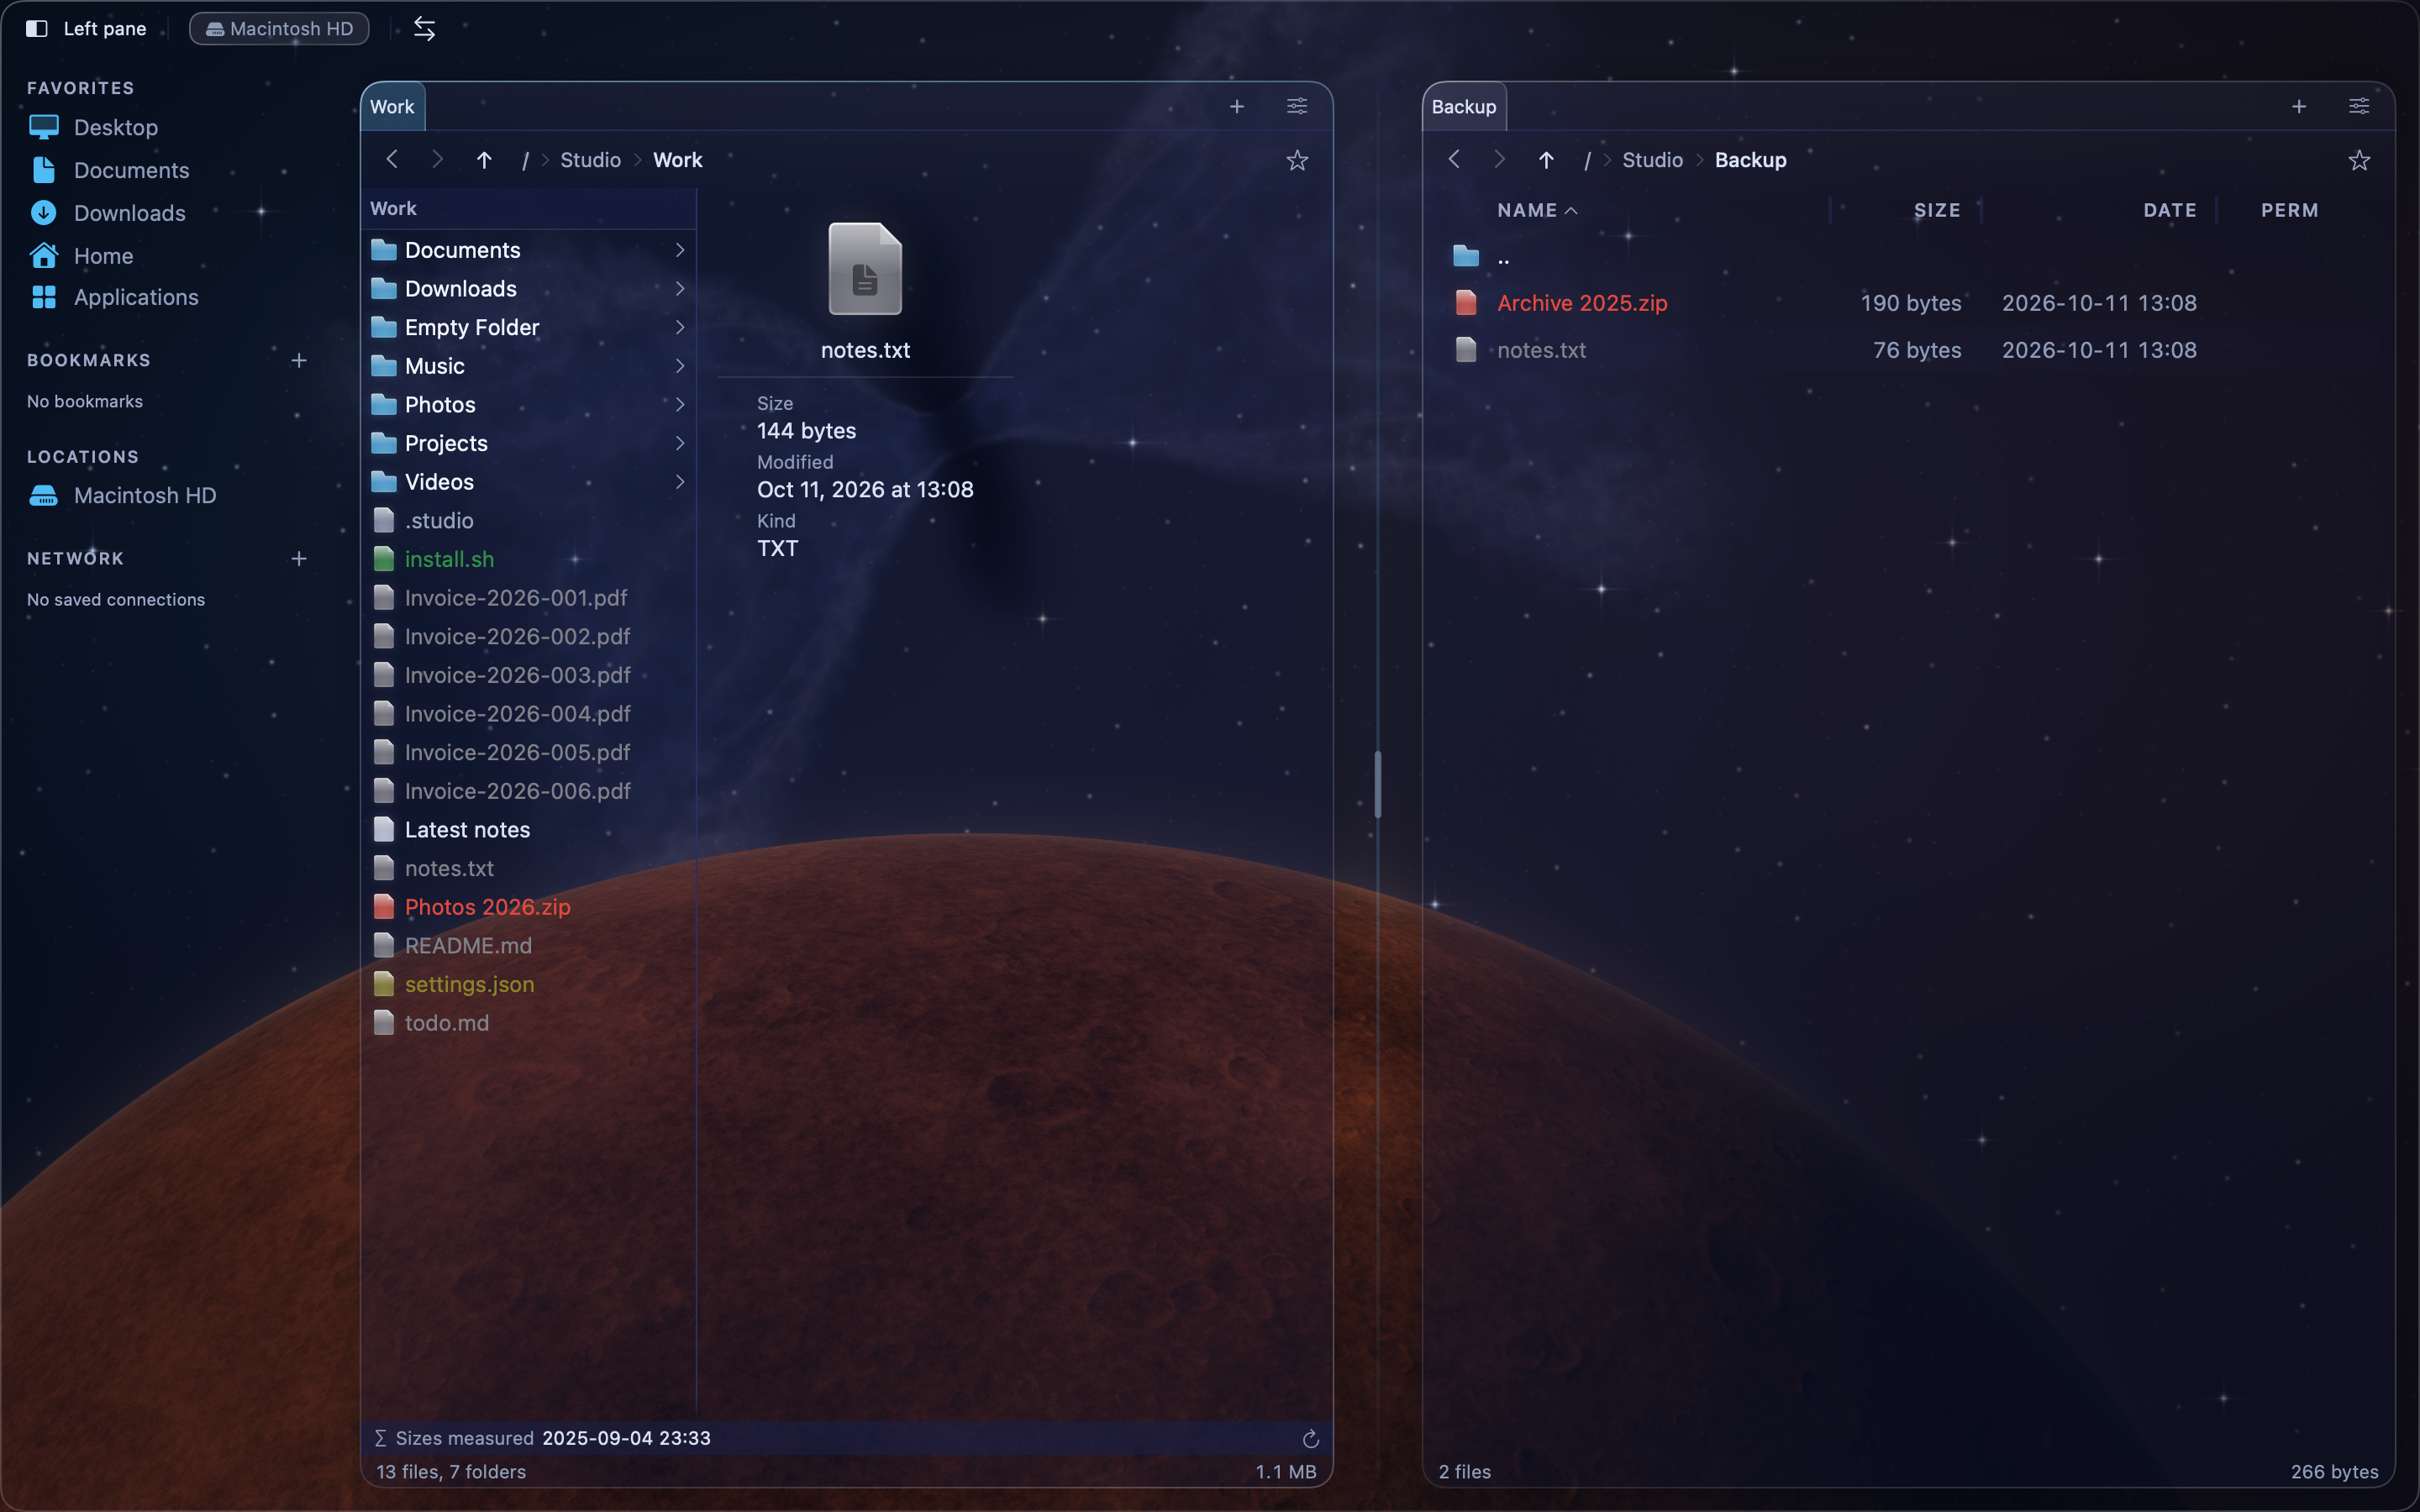Viewport: 2420px width, 1512px height.
Task: Click Studio in the Work pane breadcrumb
Action: pos(590,160)
